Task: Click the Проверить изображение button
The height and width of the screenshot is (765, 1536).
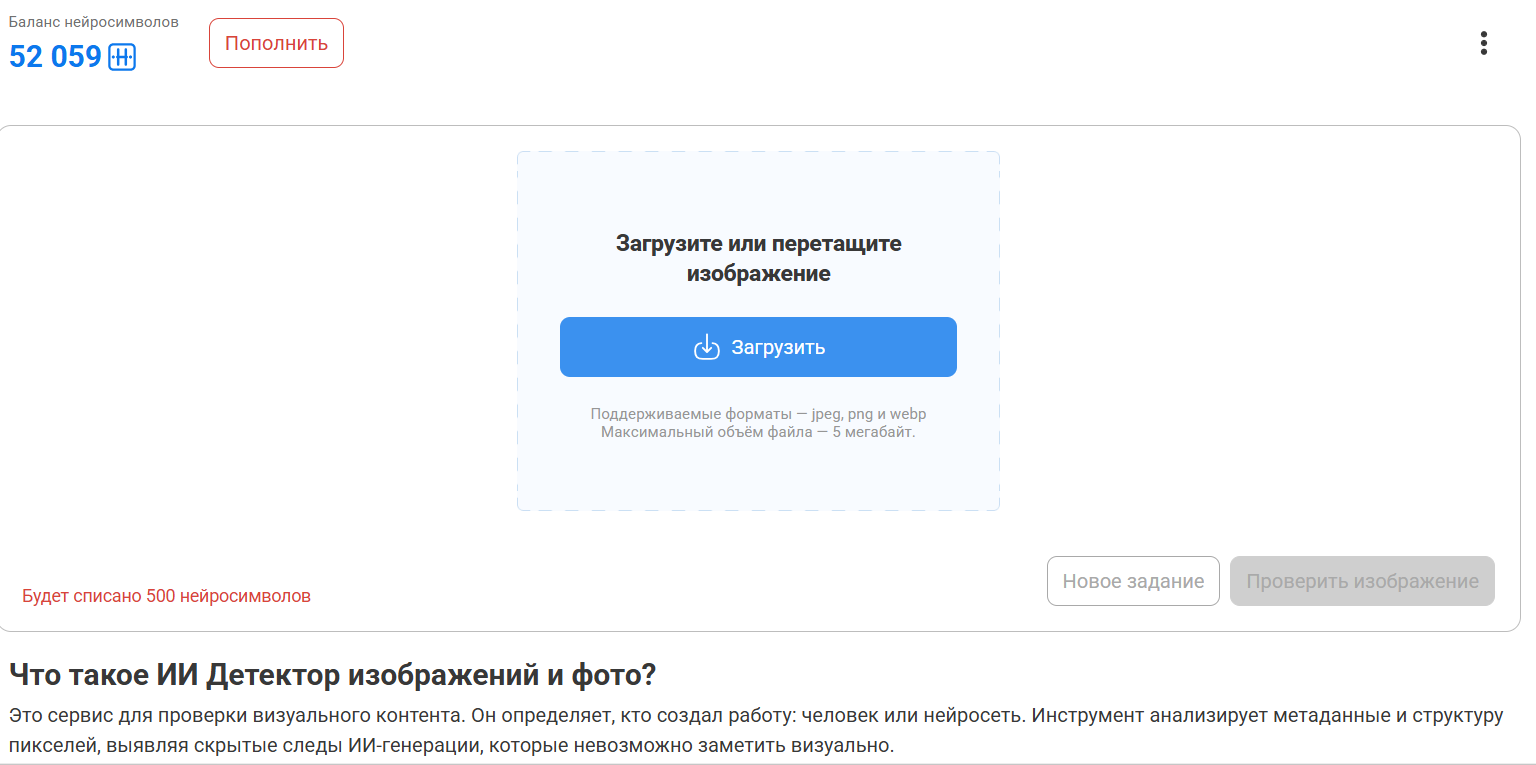Action: pos(1362,581)
